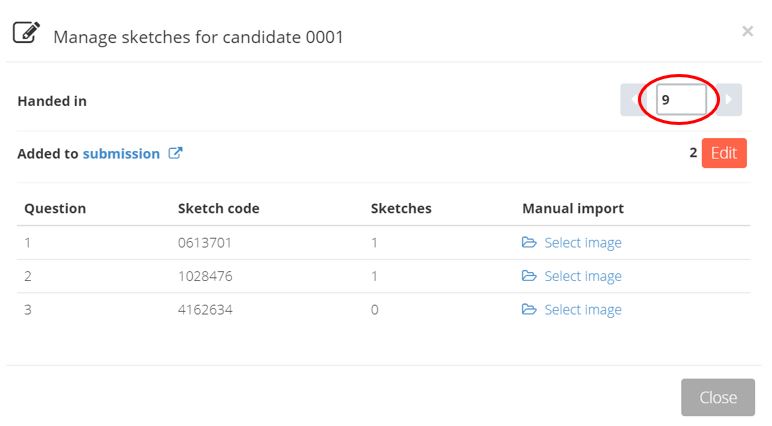Click folder icon for question 3 import
772x426 pixels.
pyautogui.click(x=529, y=309)
